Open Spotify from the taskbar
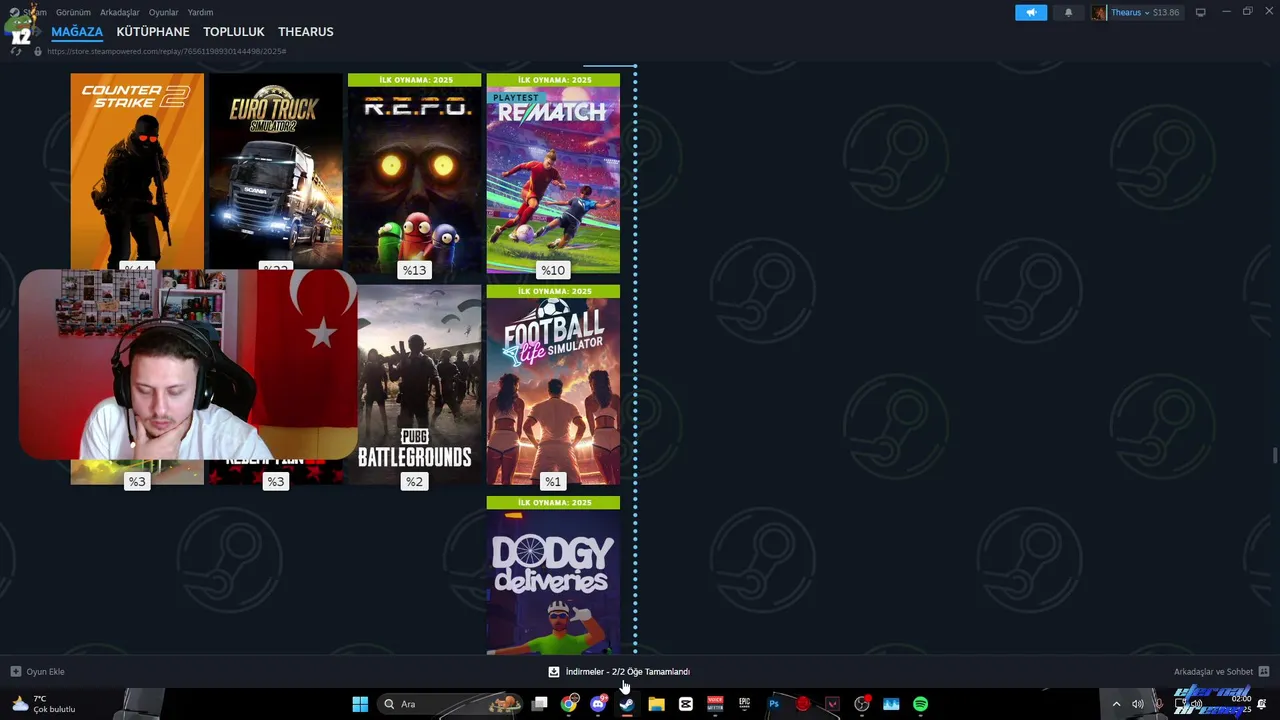The width and height of the screenshot is (1280, 720). pos(920,704)
